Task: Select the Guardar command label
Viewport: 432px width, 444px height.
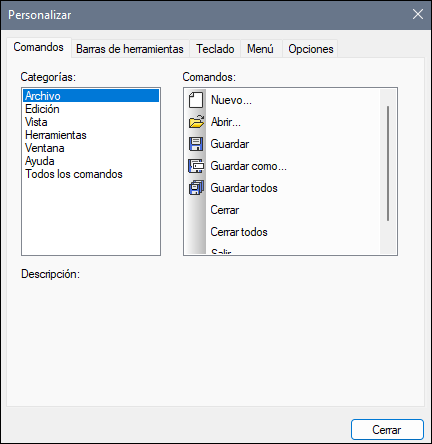Action: pyautogui.click(x=230, y=144)
